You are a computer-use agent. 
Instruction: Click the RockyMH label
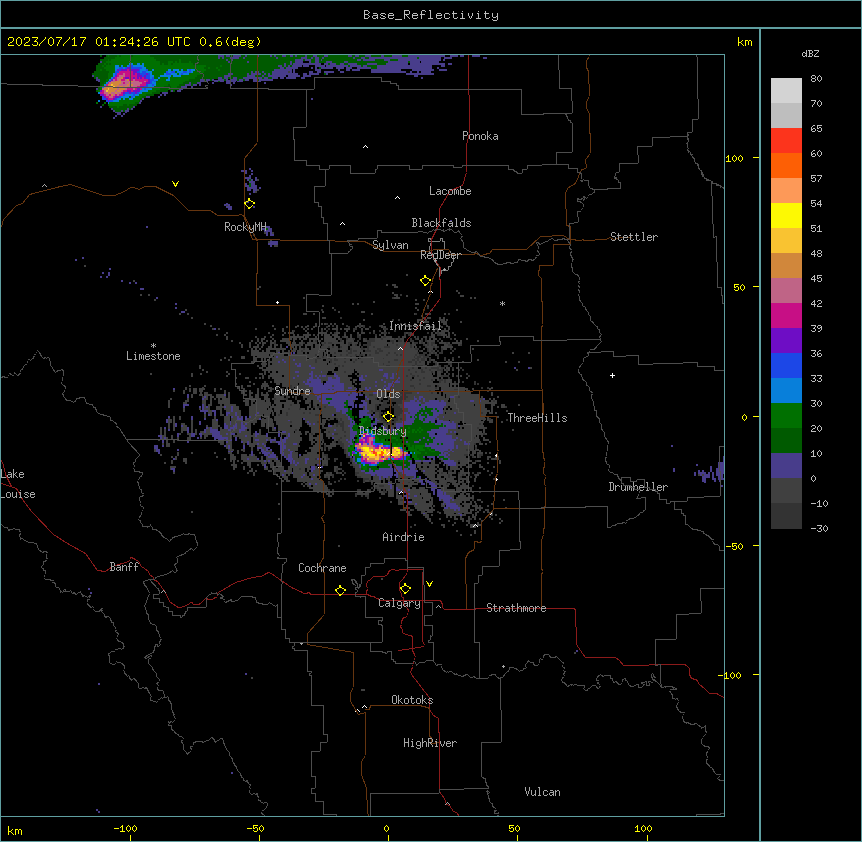click(x=245, y=227)
